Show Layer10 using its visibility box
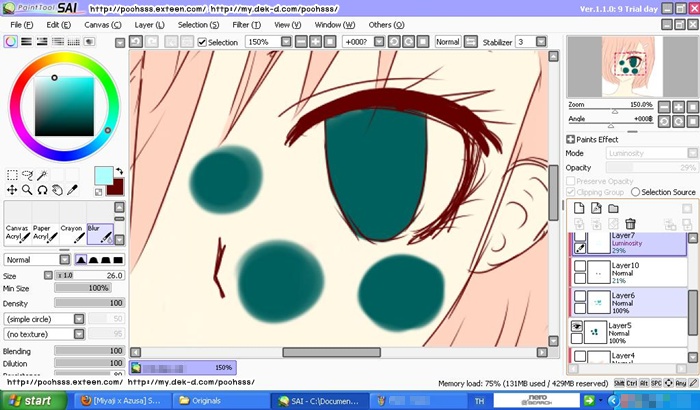The image size is (700, 410). [x=580, y=266]
